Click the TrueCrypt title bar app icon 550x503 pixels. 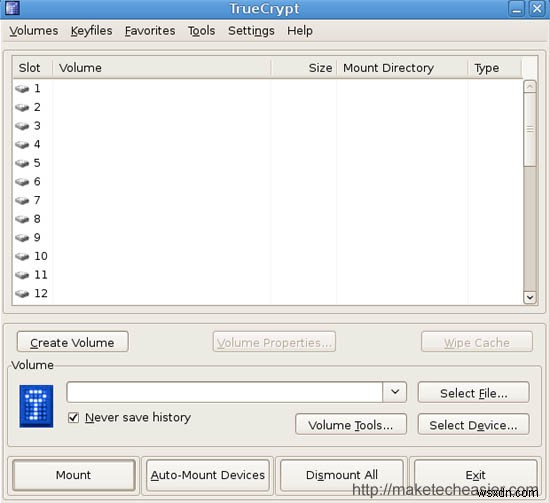[12, 8]
